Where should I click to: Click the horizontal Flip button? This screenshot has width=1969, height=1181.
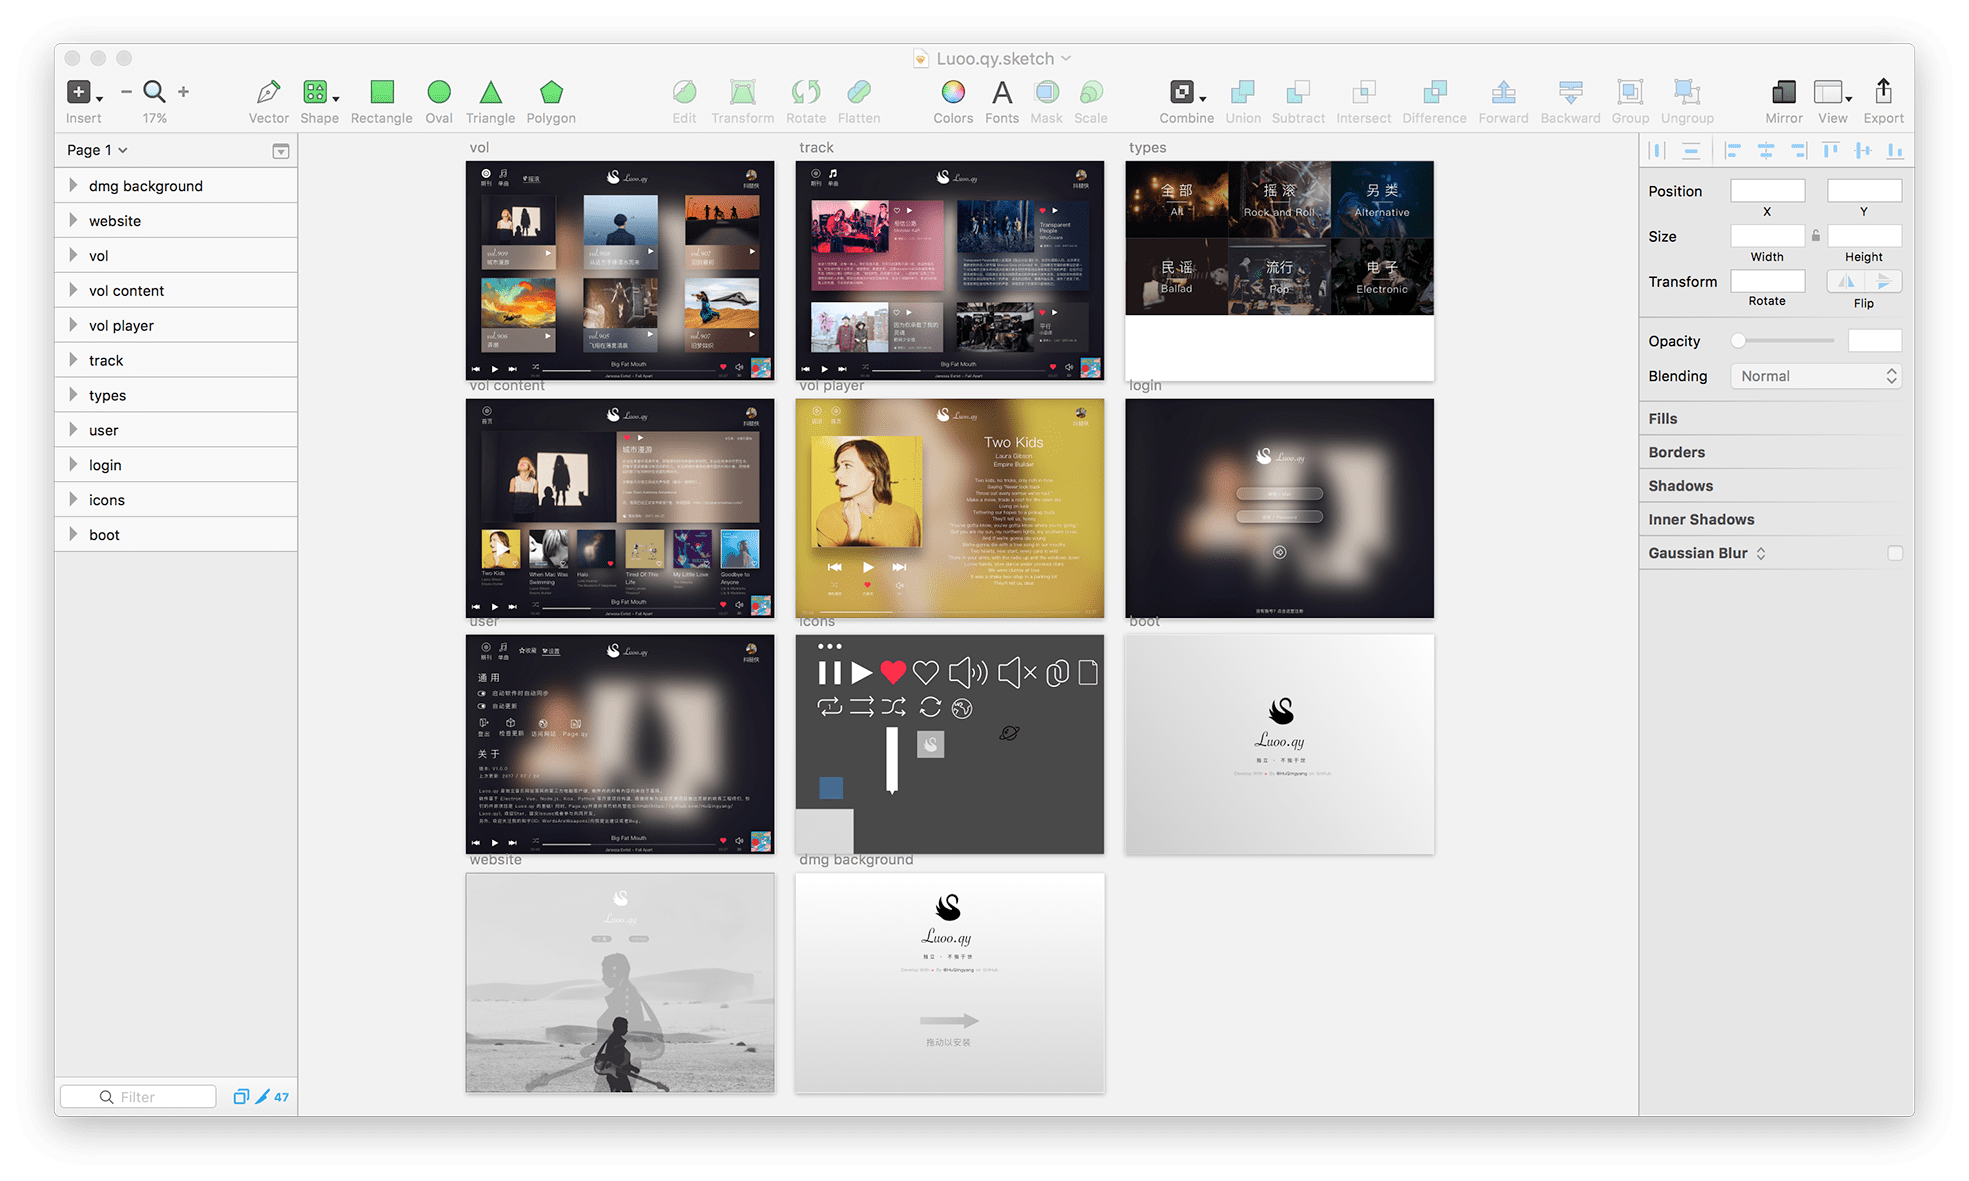(1846, 282)
